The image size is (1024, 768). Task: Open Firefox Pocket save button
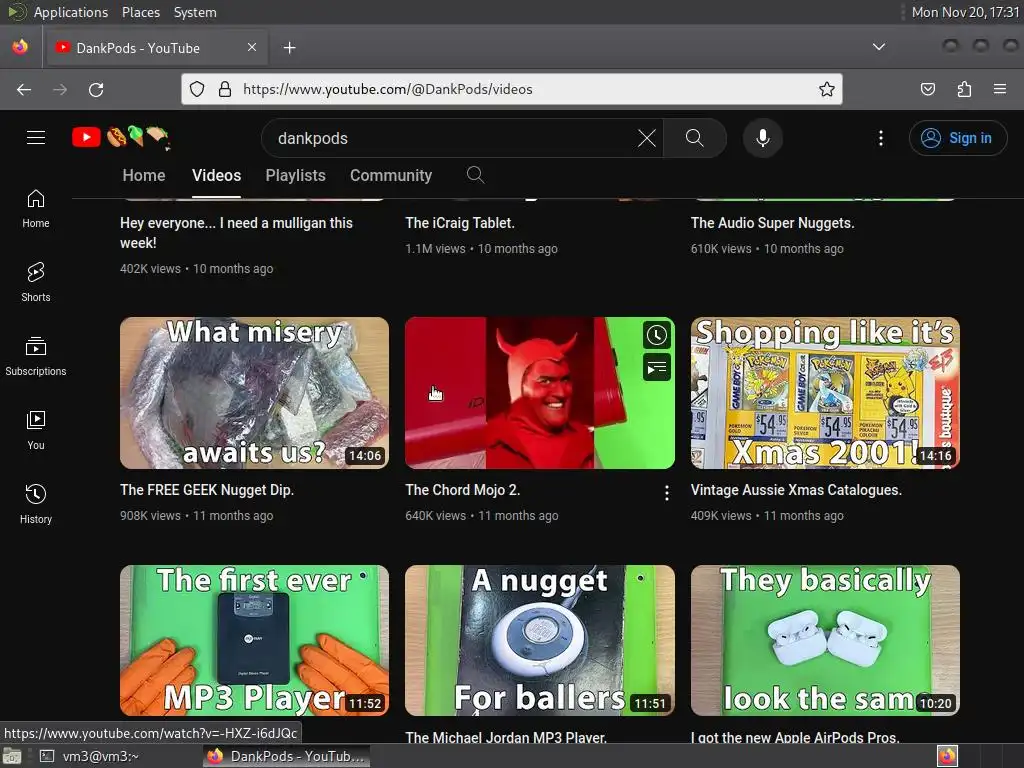pyautogui.click(x=927, y=89)
